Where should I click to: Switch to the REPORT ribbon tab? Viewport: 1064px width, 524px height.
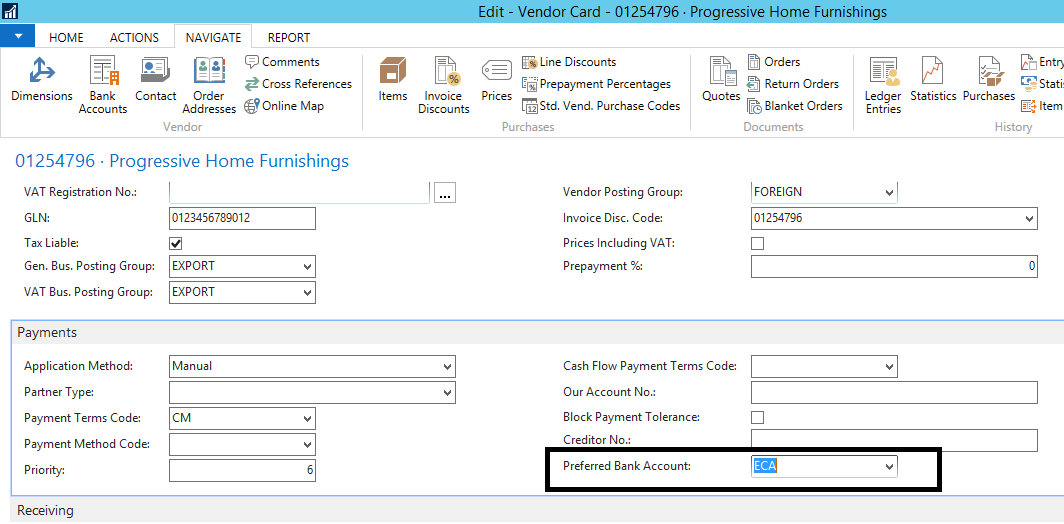point(289,37)
